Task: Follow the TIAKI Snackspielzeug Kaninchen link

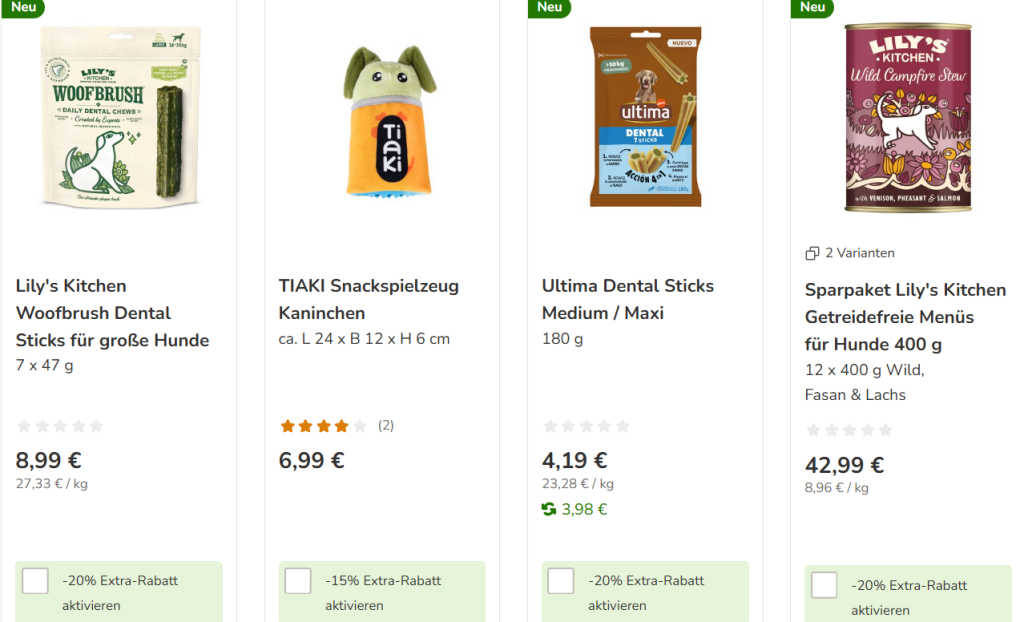Action: point(368,299)
